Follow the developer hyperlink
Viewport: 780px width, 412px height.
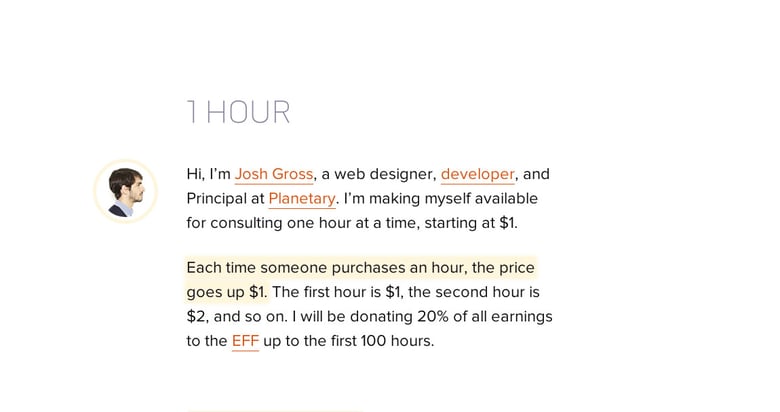coord(477,174)
